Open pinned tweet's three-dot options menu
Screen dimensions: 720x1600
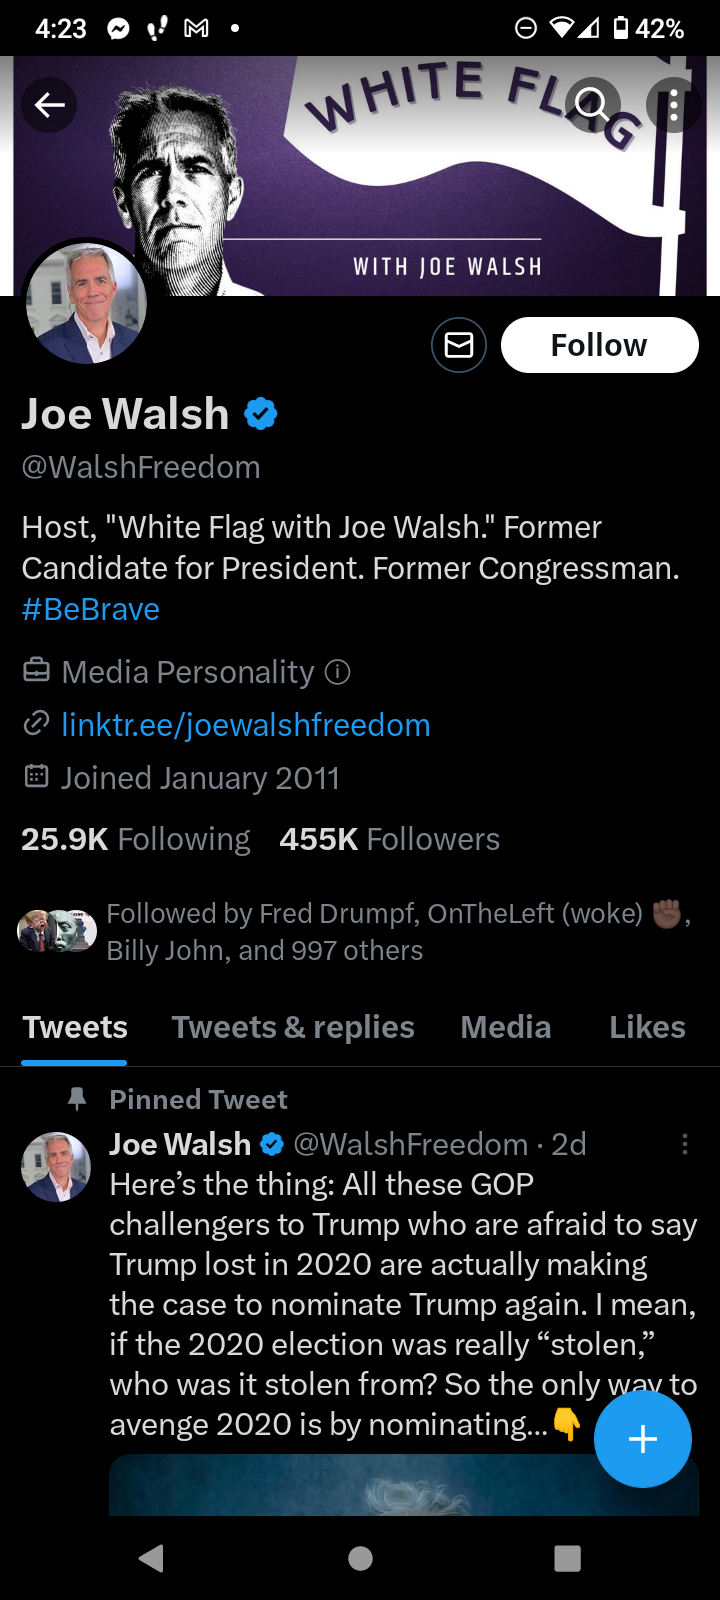685,1144
